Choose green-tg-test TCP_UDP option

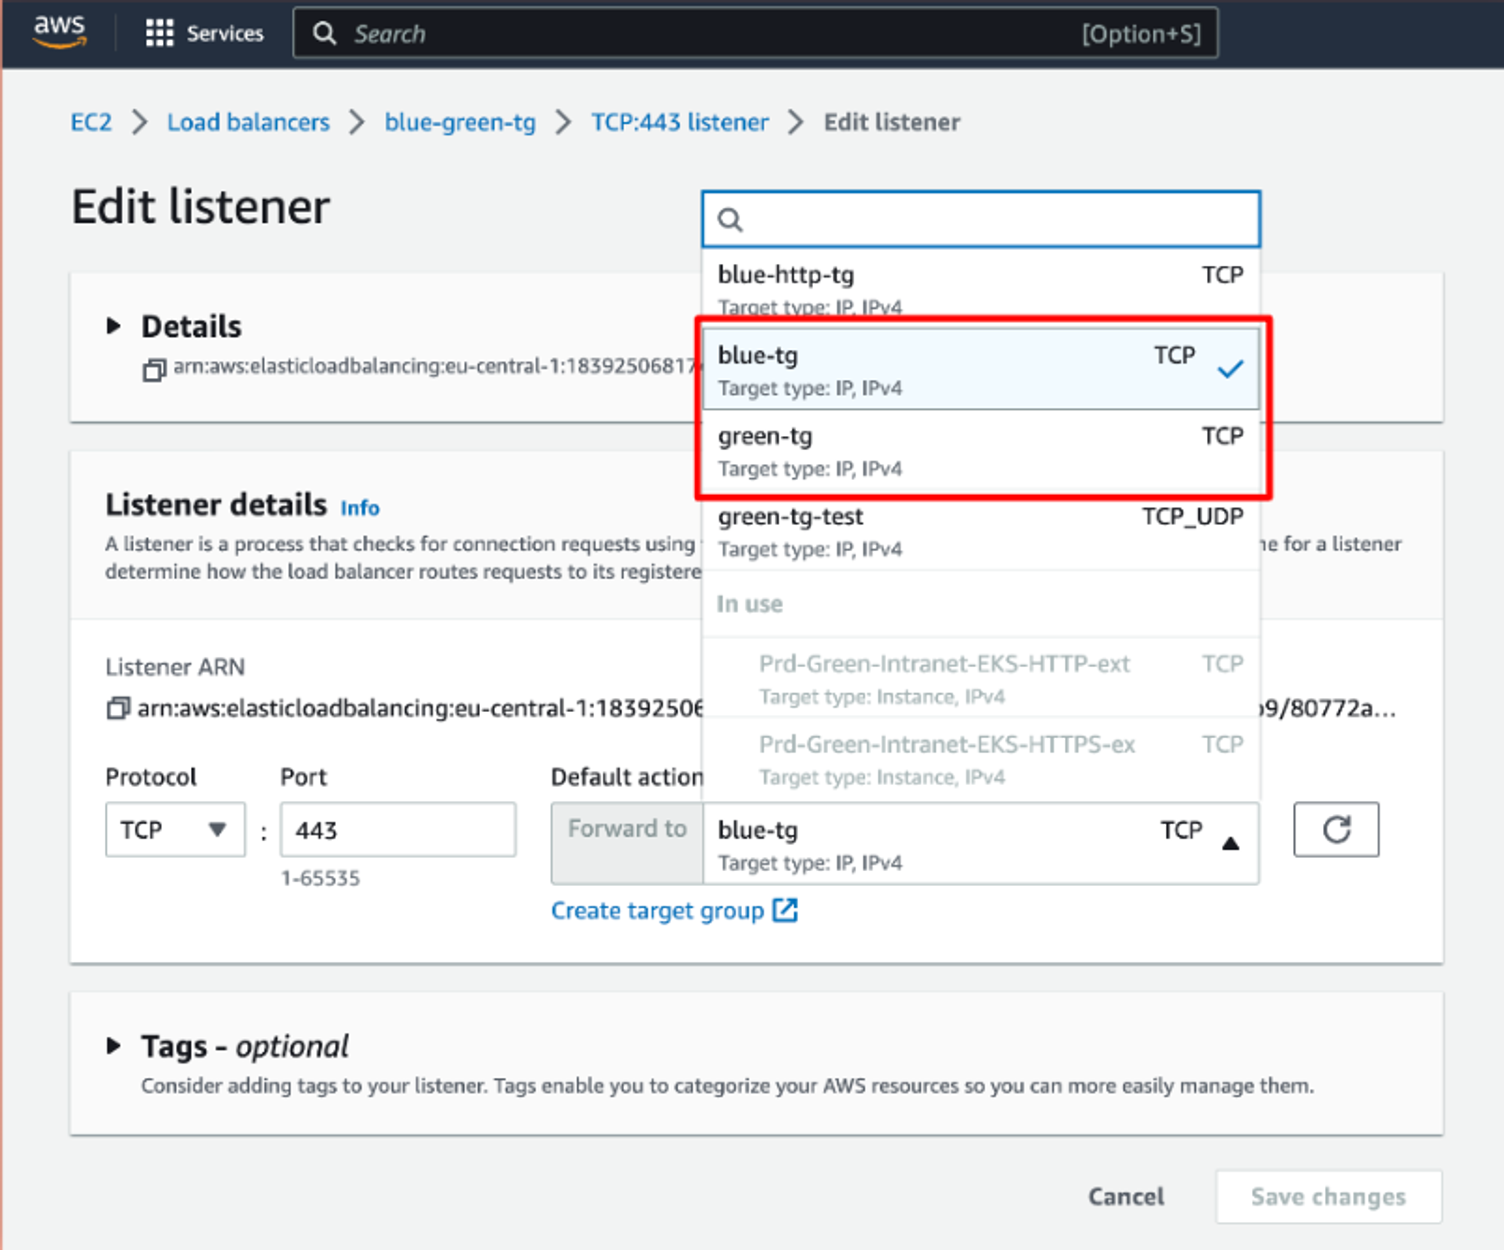point(981,532)
